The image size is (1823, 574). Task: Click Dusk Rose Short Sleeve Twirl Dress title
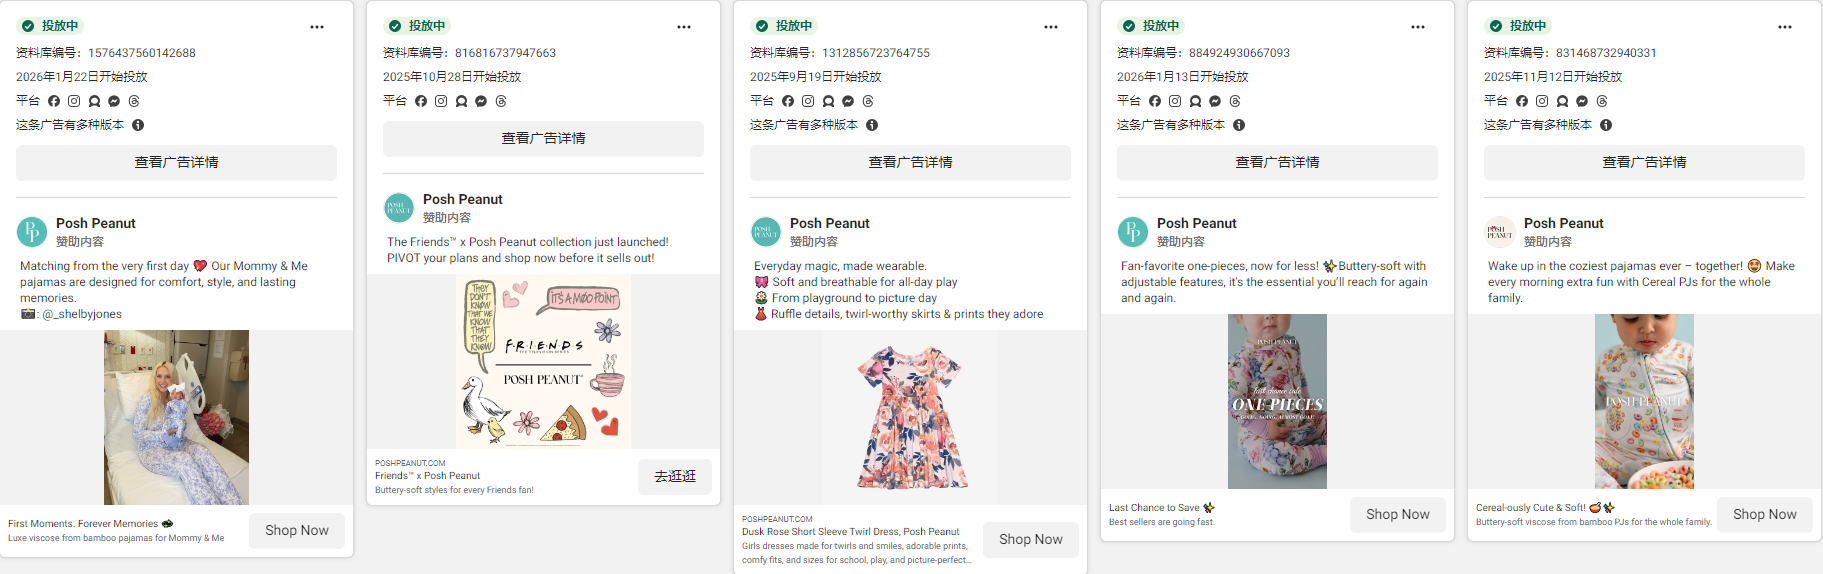[x=850, y=532]
